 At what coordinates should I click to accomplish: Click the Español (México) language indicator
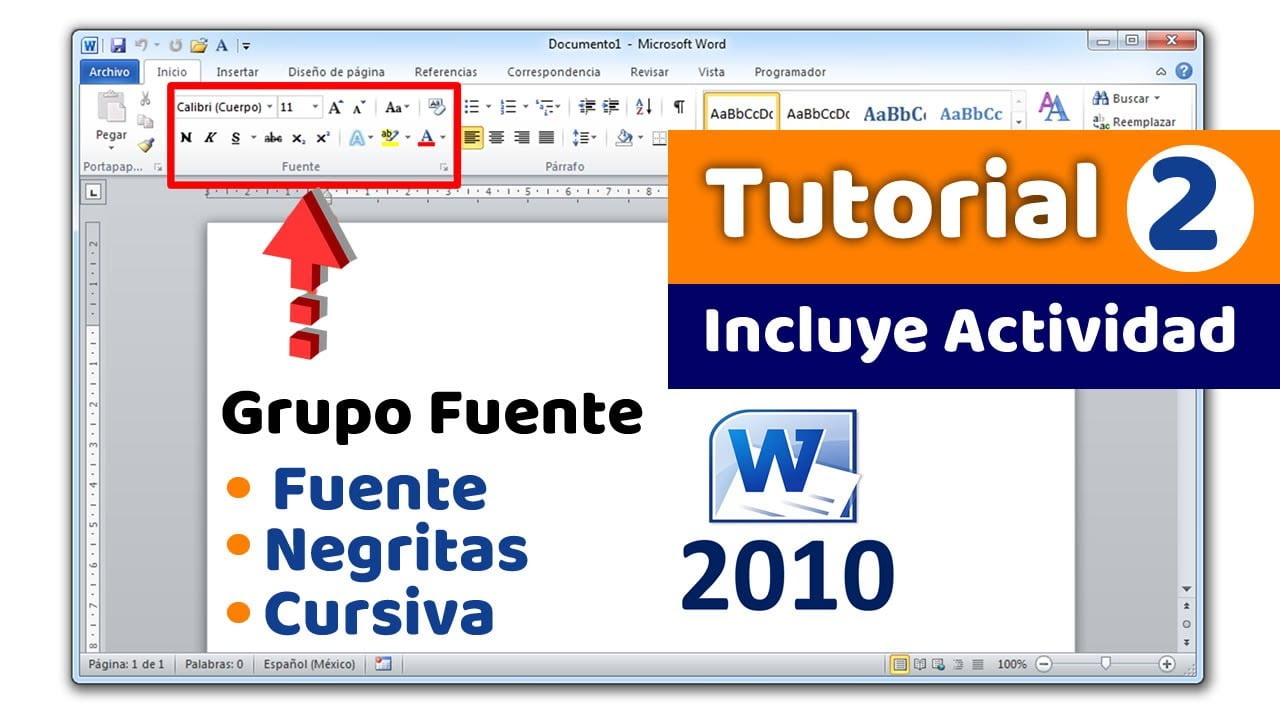pyautogui.click(x=310, y=664)
